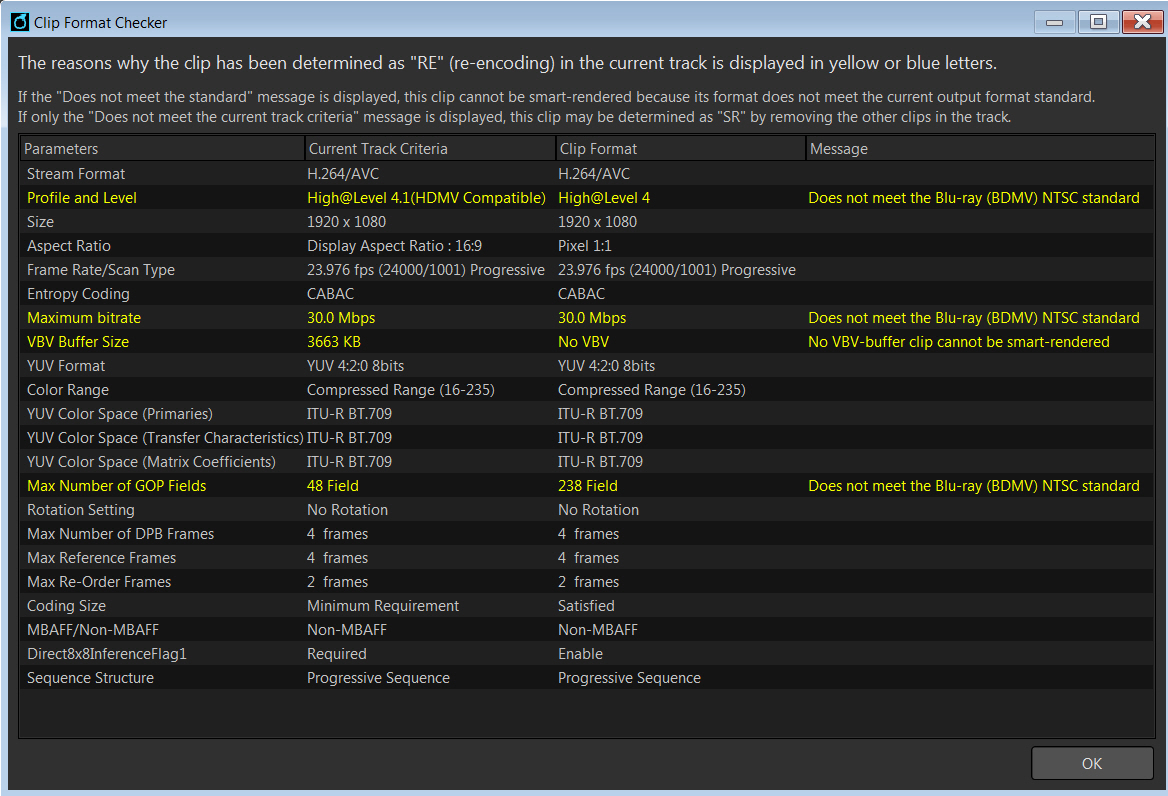Click the Required criteria value

[337, 654]
